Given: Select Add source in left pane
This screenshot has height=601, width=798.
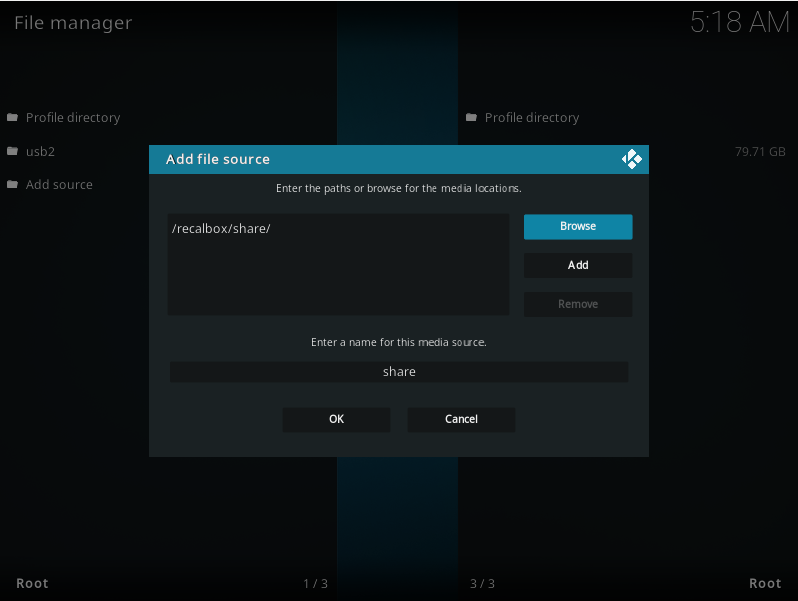Looking at the screenshot, I should (59, 185).
